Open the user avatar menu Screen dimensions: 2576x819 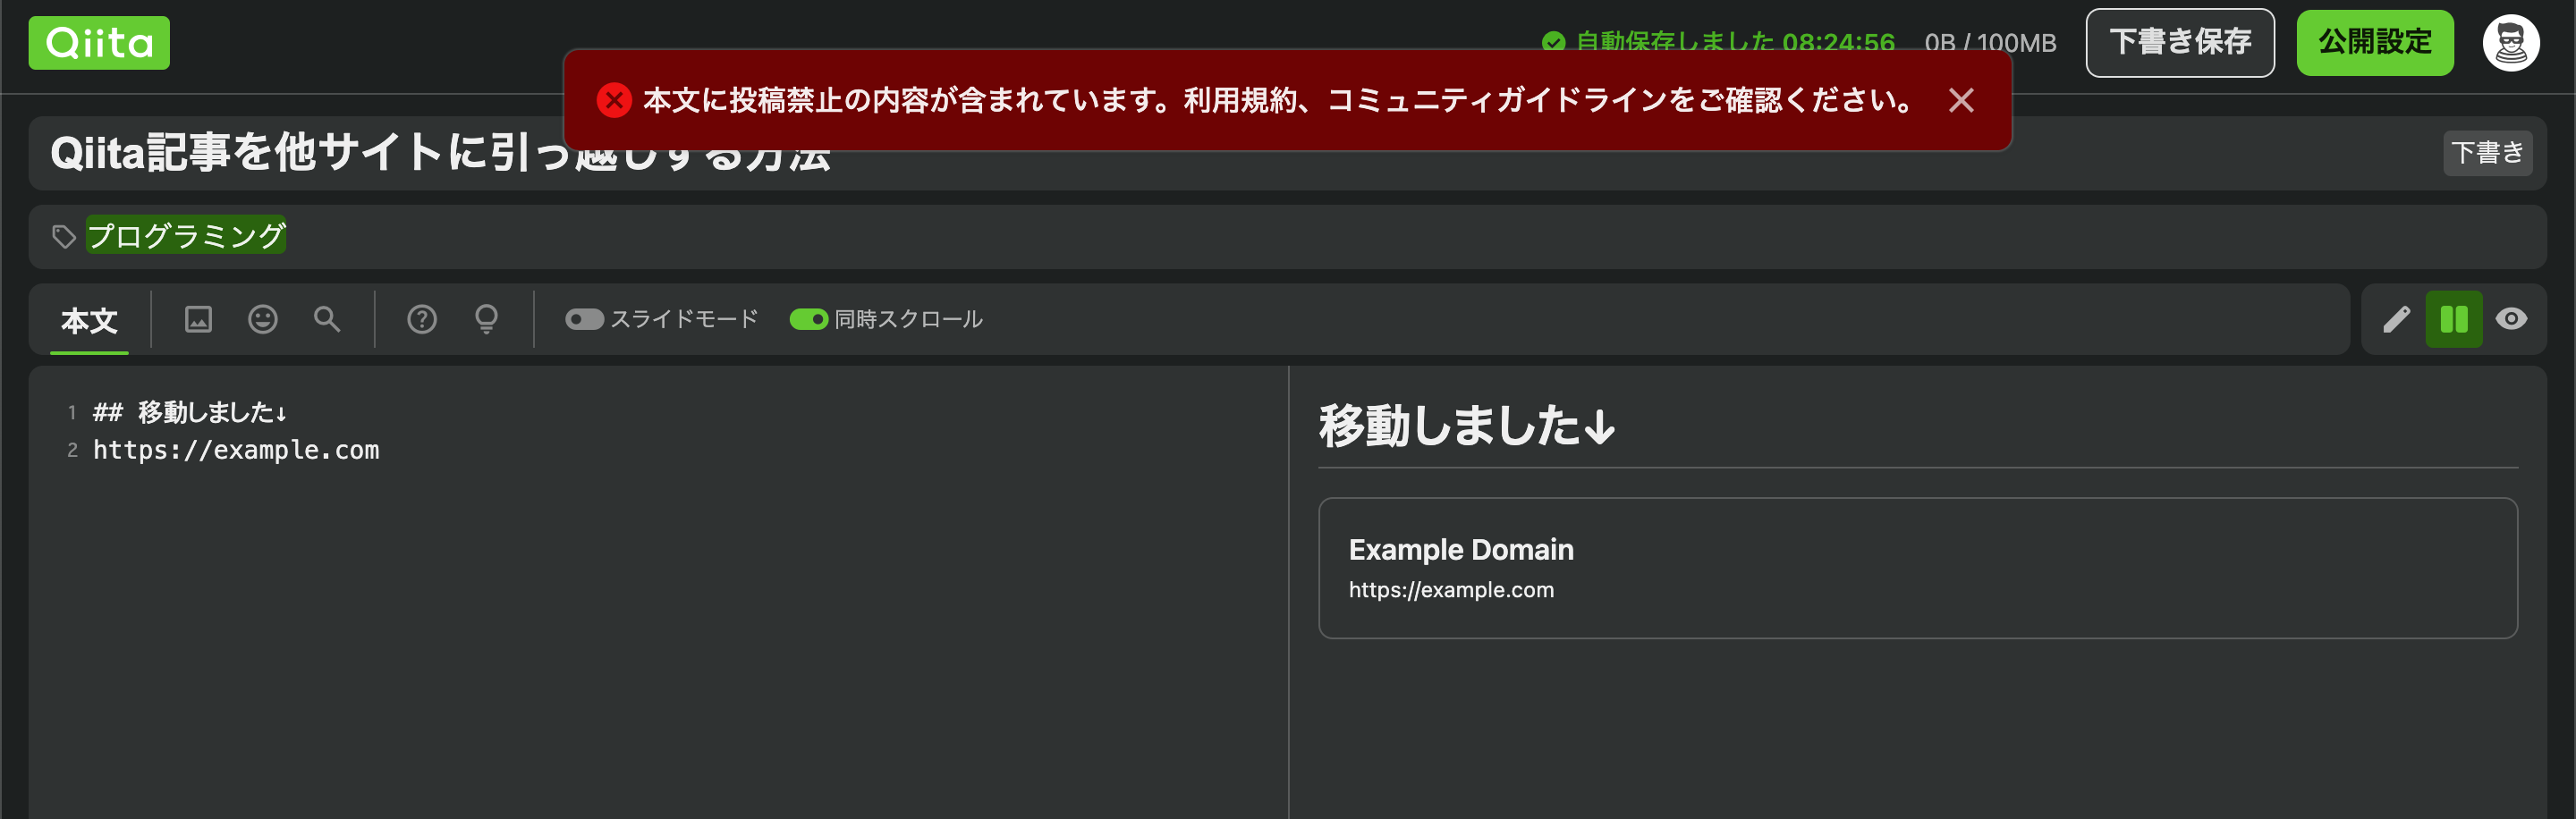point(2511,43)
